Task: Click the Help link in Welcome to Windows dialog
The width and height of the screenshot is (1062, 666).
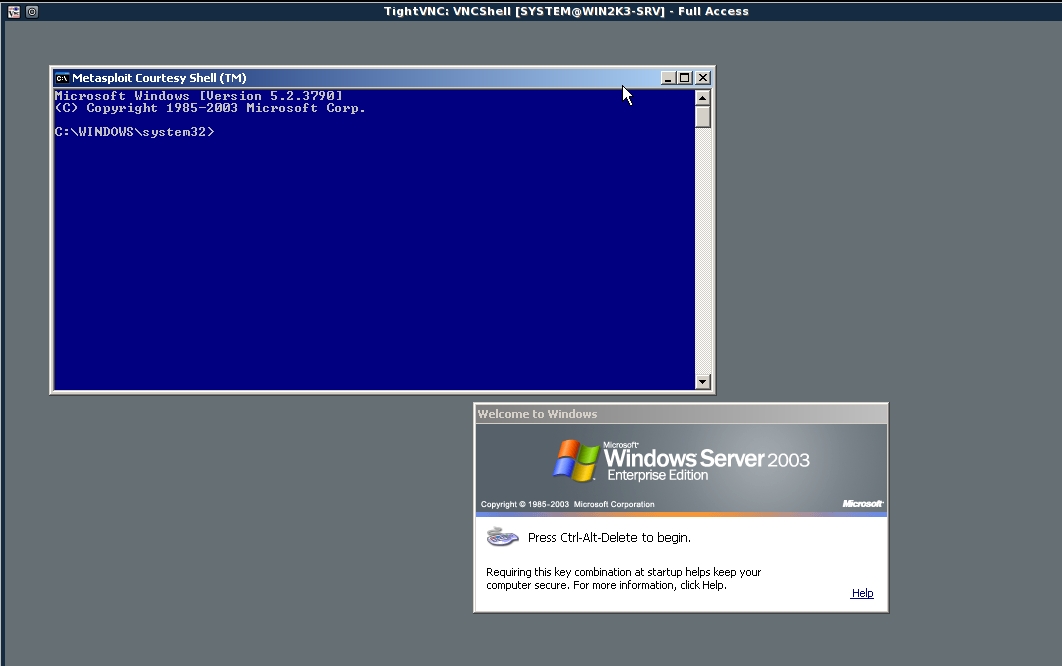Action: pyautogui.click(x=862, y=593)
